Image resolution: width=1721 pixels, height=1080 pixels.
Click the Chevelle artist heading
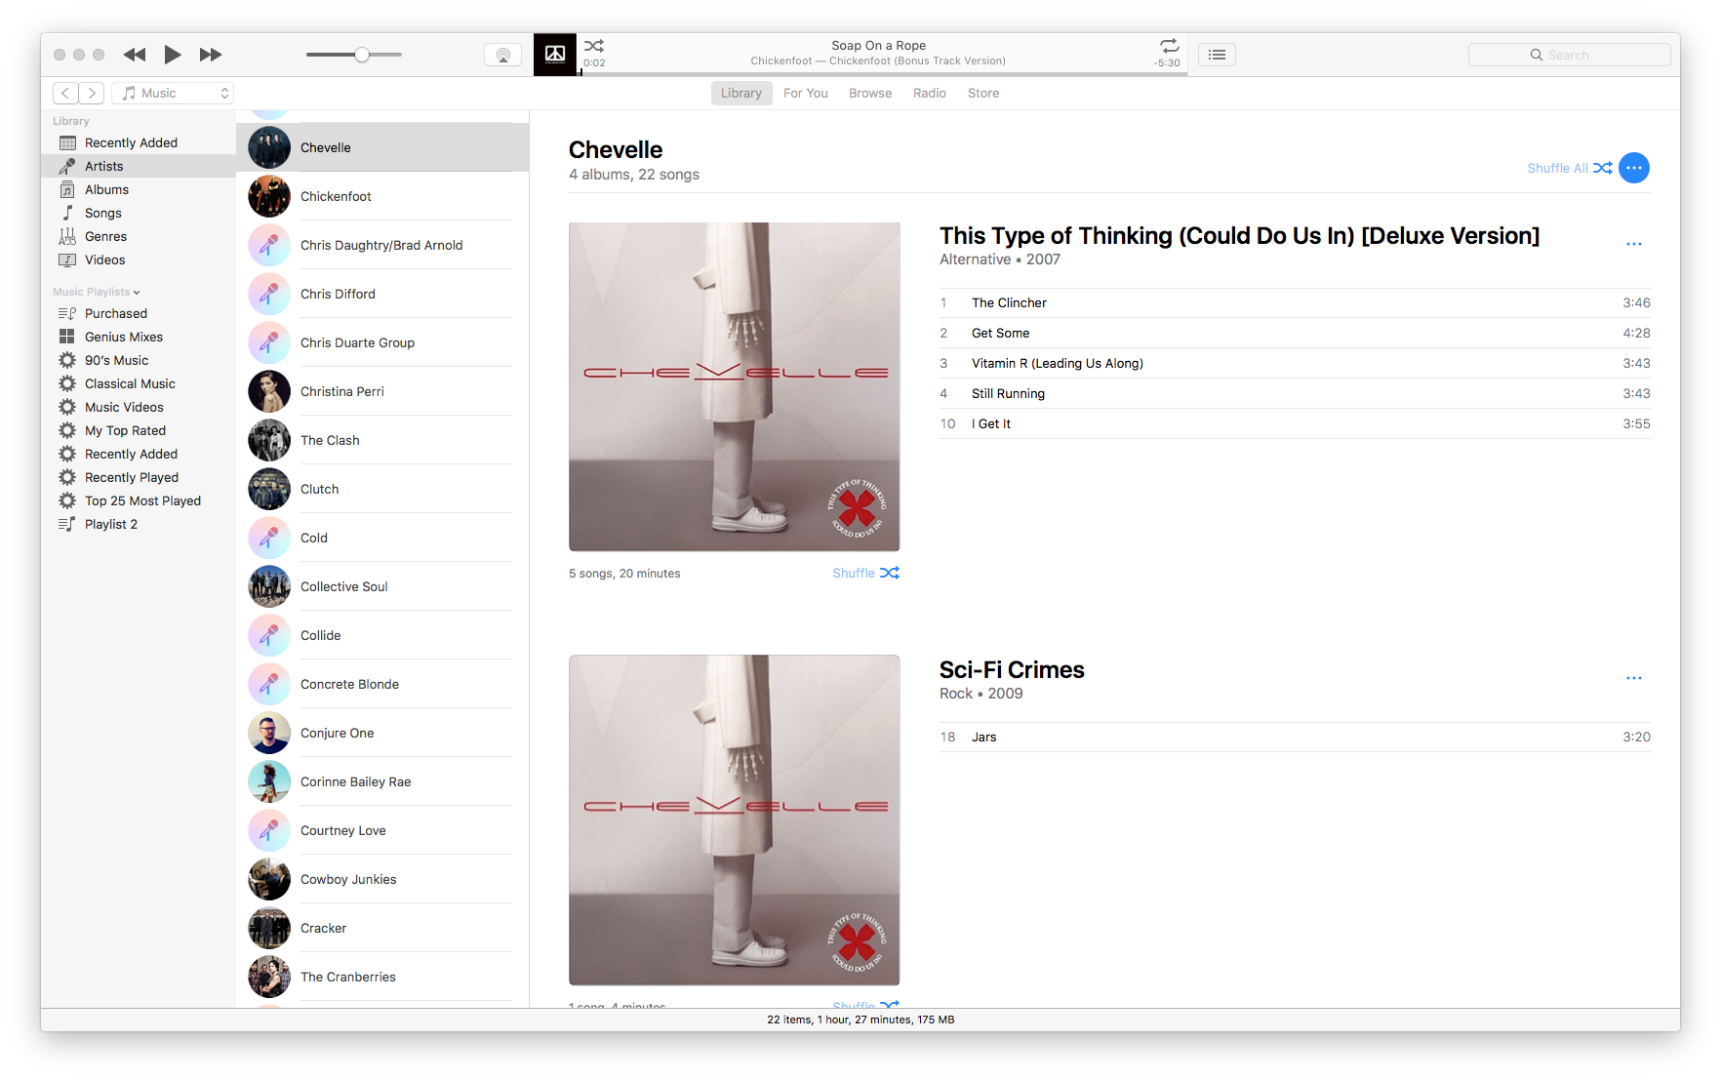[615, 150]
